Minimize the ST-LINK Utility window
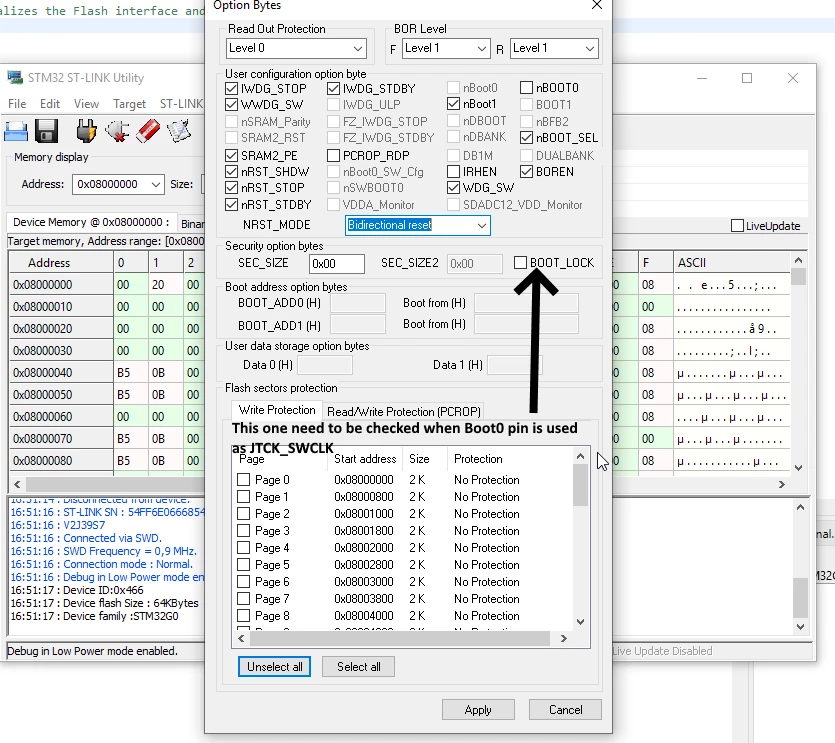835x743 pixels. [702, 78]
